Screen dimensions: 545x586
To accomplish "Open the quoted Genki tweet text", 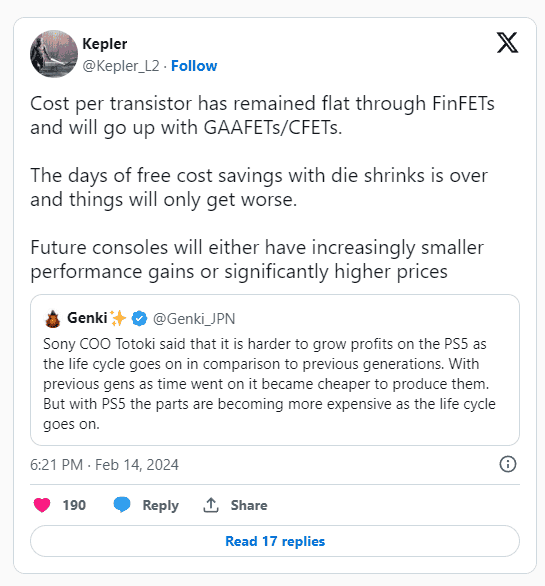I will click(269, 384).
